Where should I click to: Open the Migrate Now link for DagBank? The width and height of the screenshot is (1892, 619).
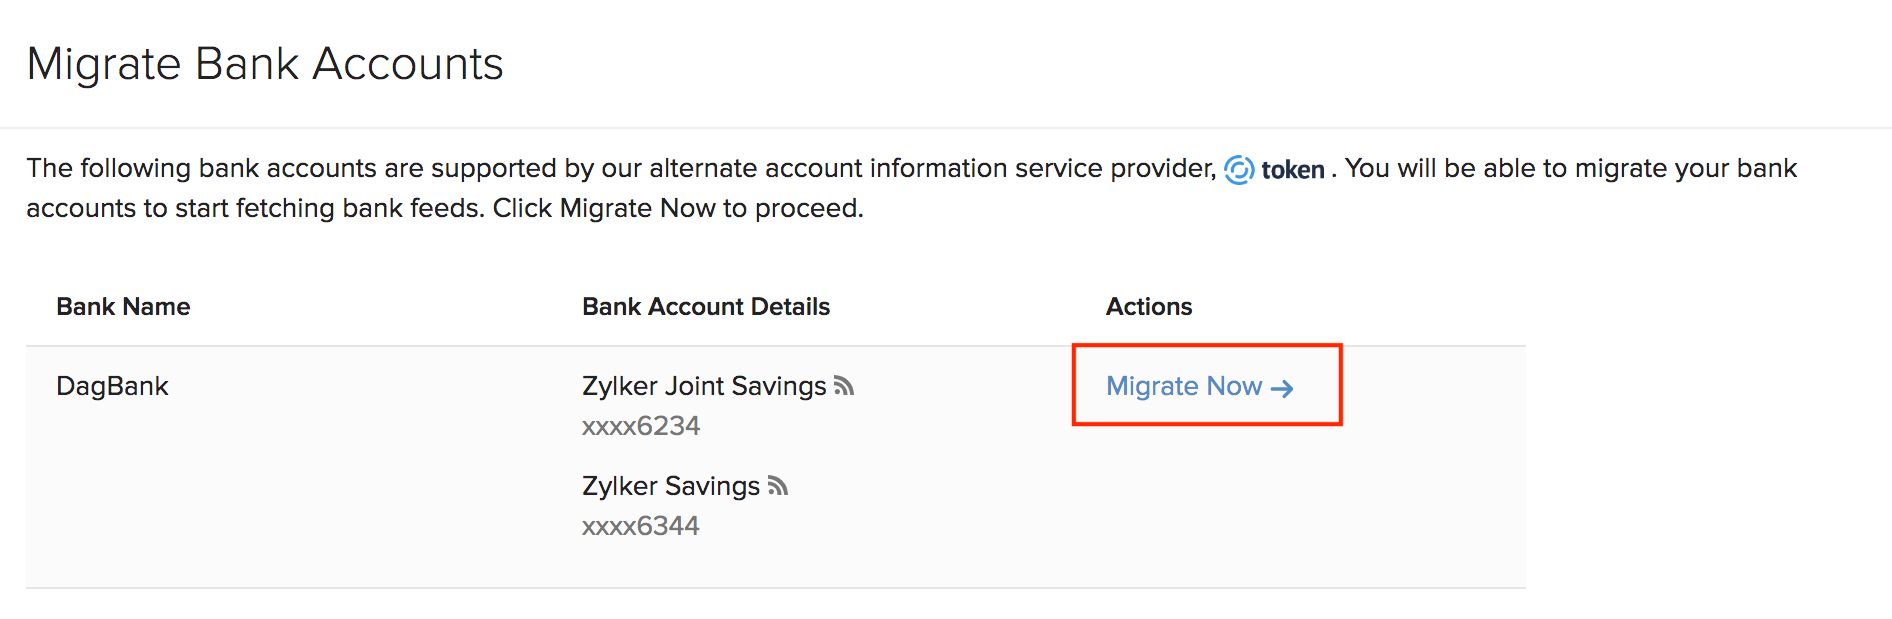coord(1185,386)
